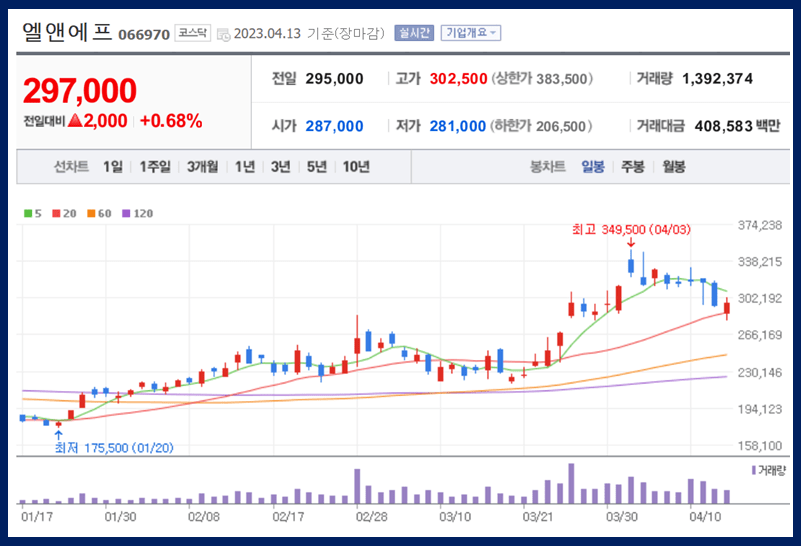Viewport: 801px width, 546px height.
Task: Click the 02/28 date axis label
Action: point(371,517)
